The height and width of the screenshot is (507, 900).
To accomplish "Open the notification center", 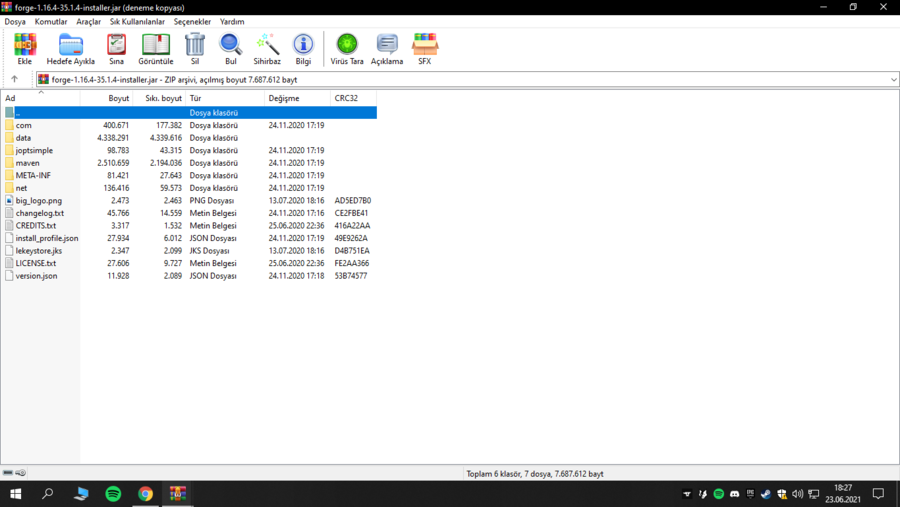I will coord(878,494).
